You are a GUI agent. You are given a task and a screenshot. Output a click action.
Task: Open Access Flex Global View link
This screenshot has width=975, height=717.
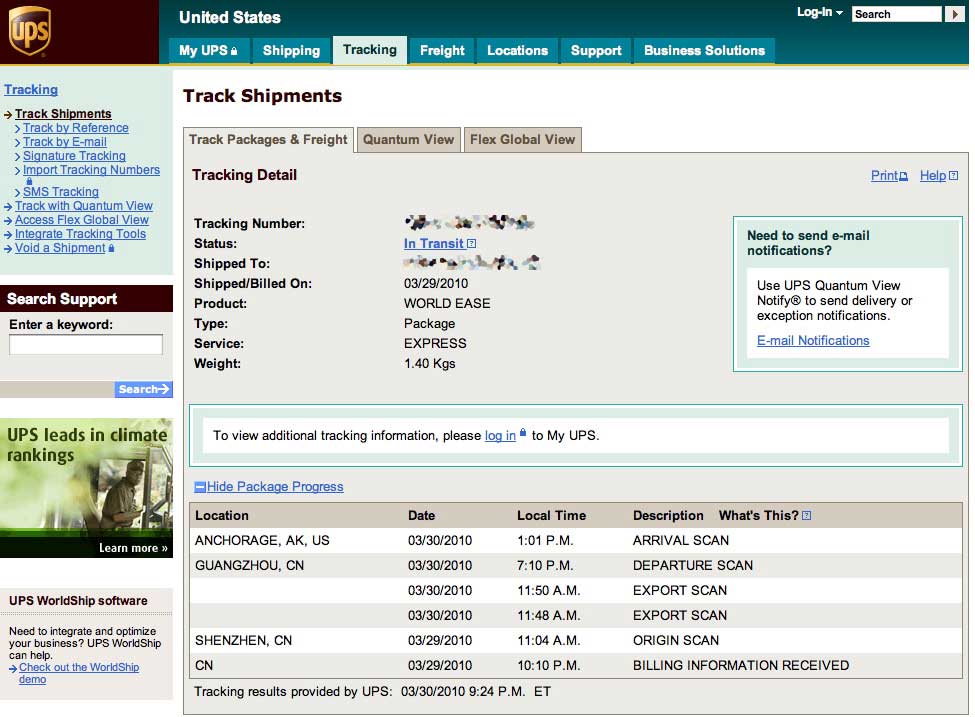tap(82, 220)
